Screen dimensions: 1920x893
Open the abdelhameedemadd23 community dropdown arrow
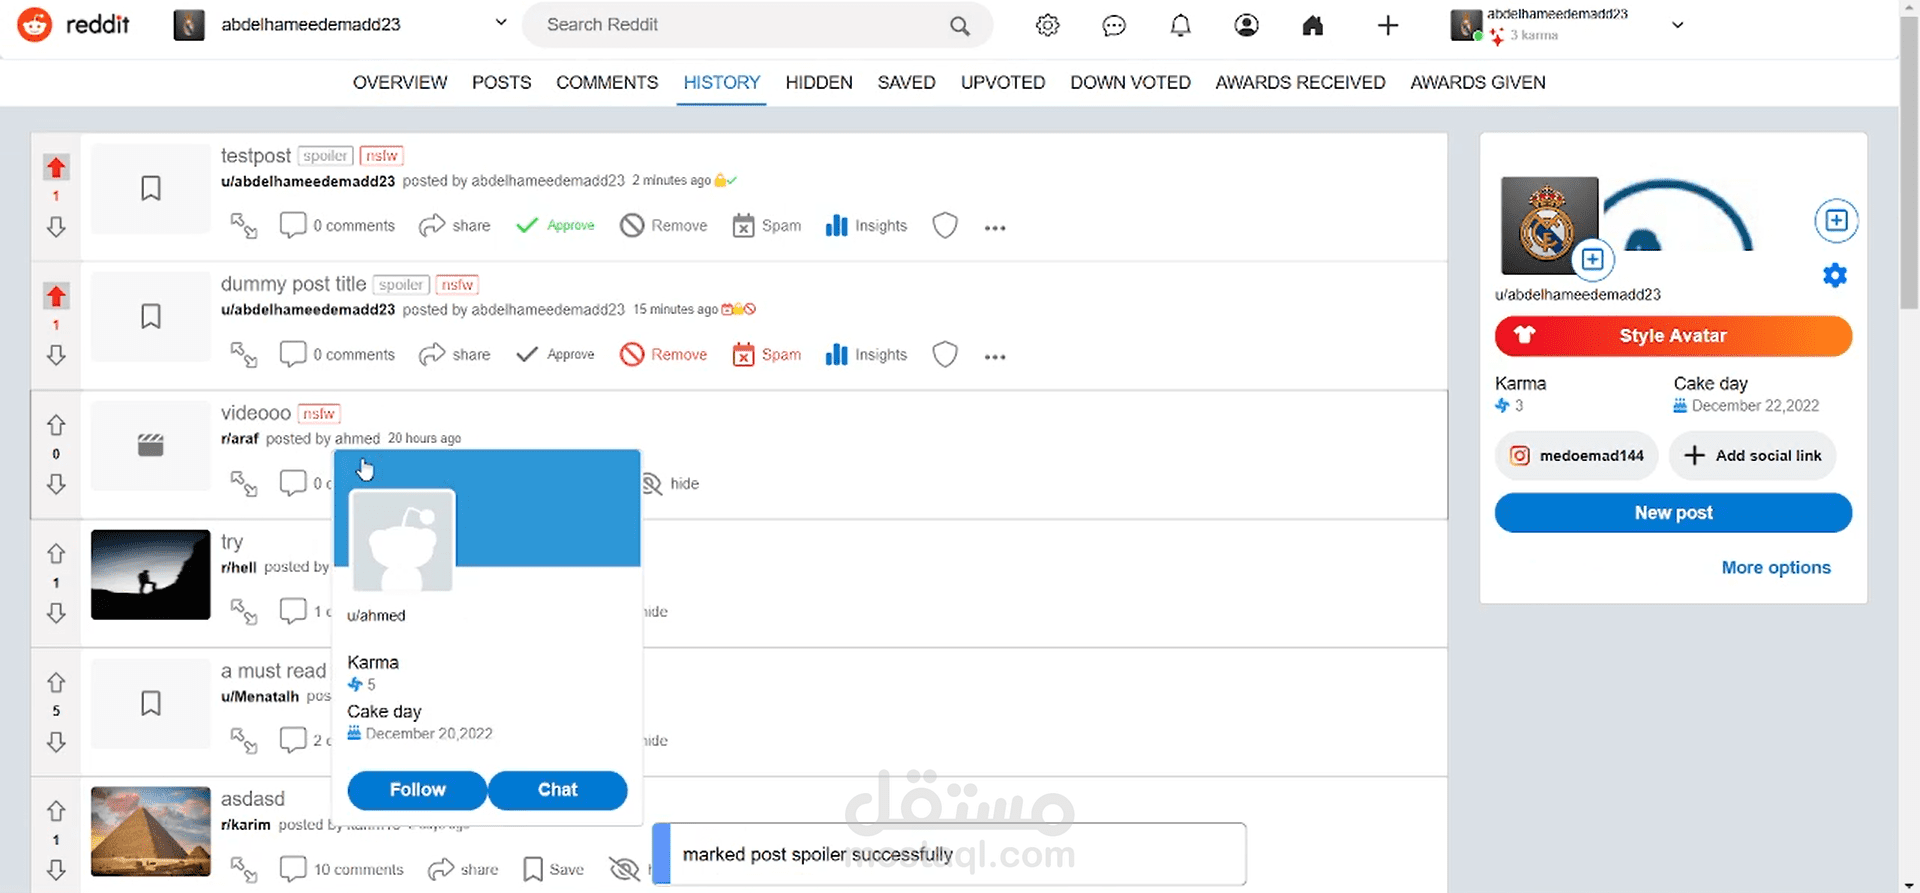point(501,23)
